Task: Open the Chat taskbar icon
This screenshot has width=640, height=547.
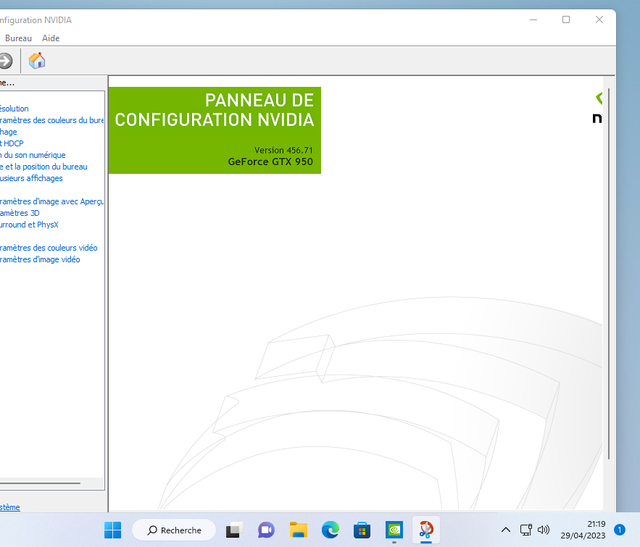Action: coord(266,530)
